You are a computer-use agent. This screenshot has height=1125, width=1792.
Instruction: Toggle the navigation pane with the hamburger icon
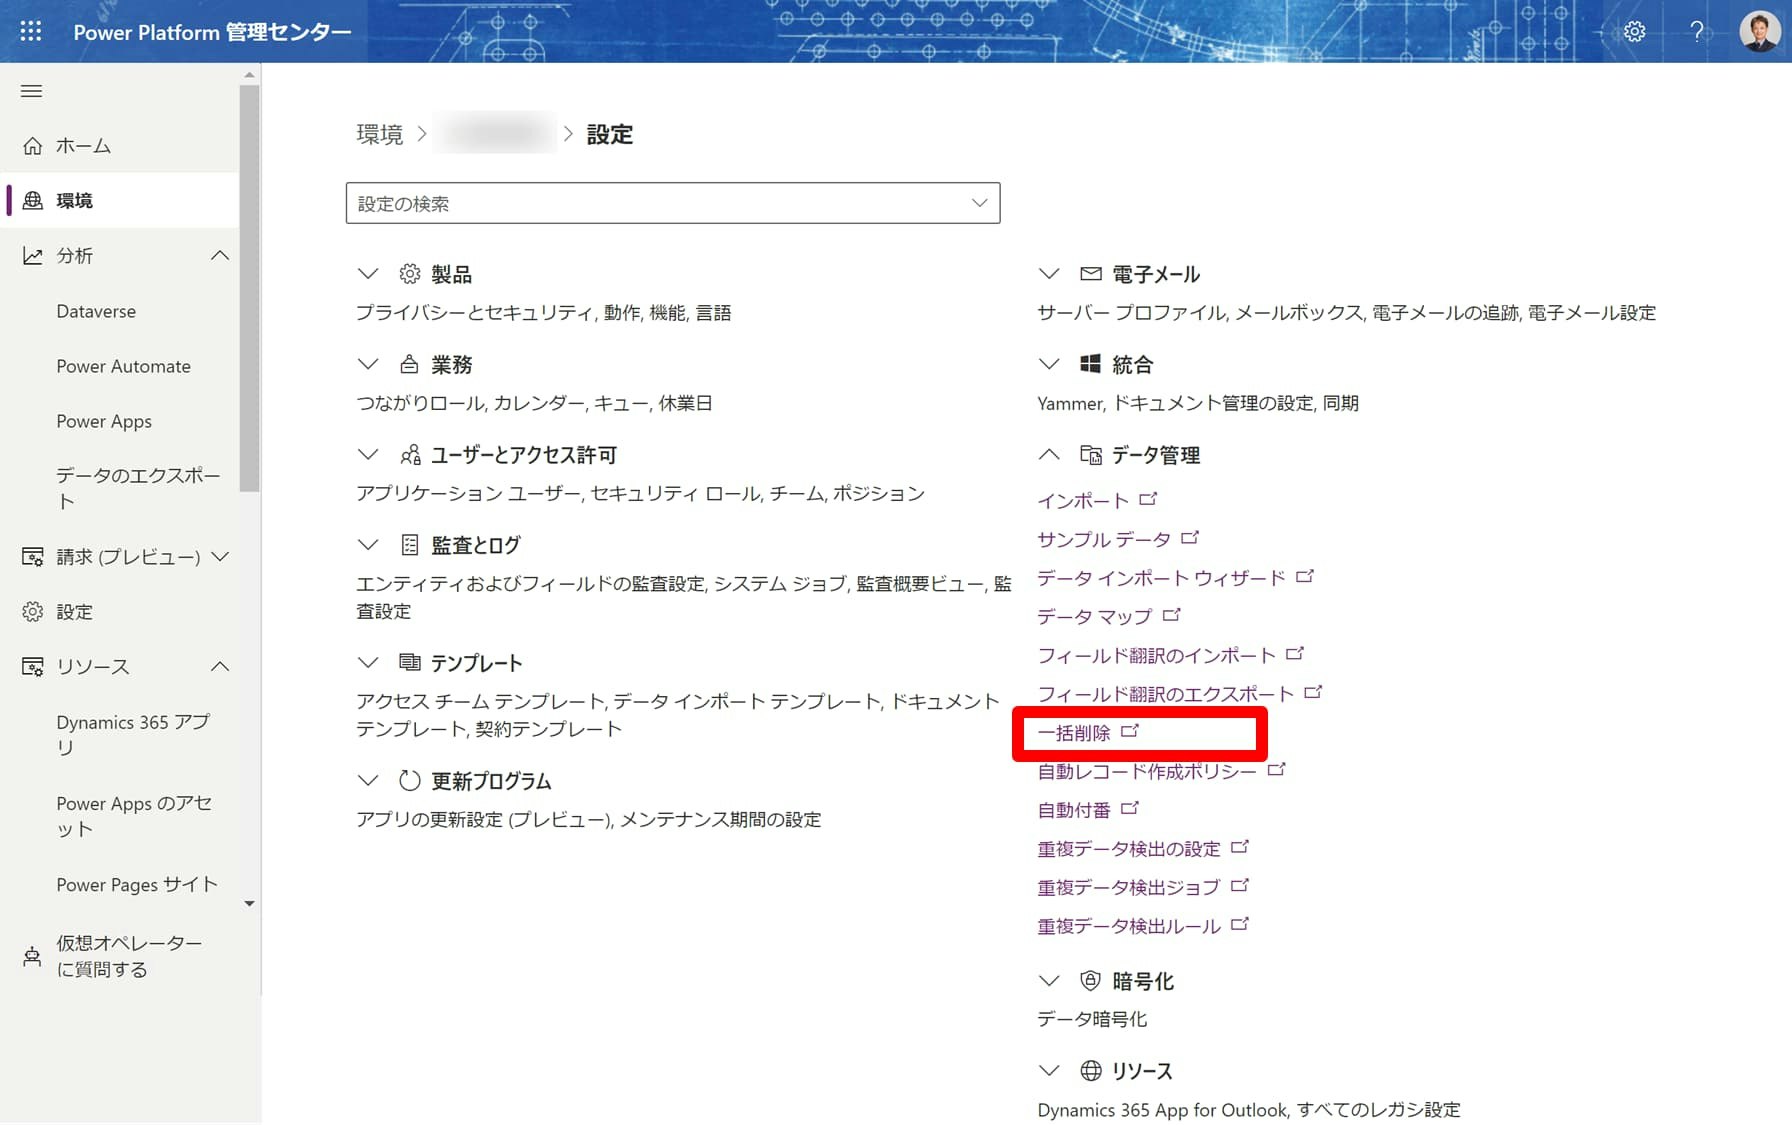[x=31, y=90]
